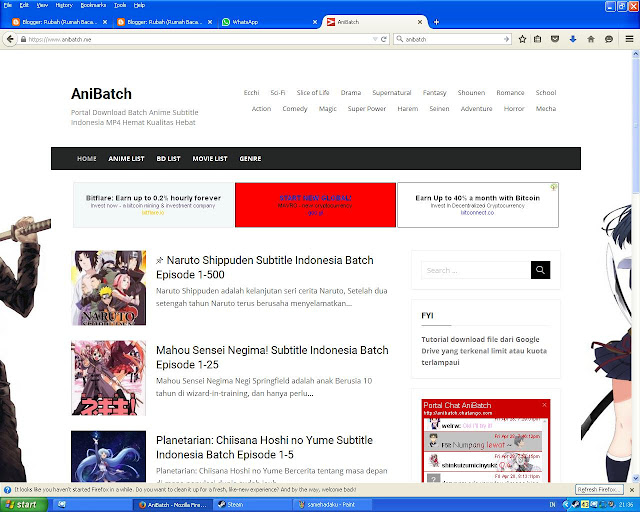Open the History menu
Viewport: 640px width, 512px height.
click(x=64, y=5)
